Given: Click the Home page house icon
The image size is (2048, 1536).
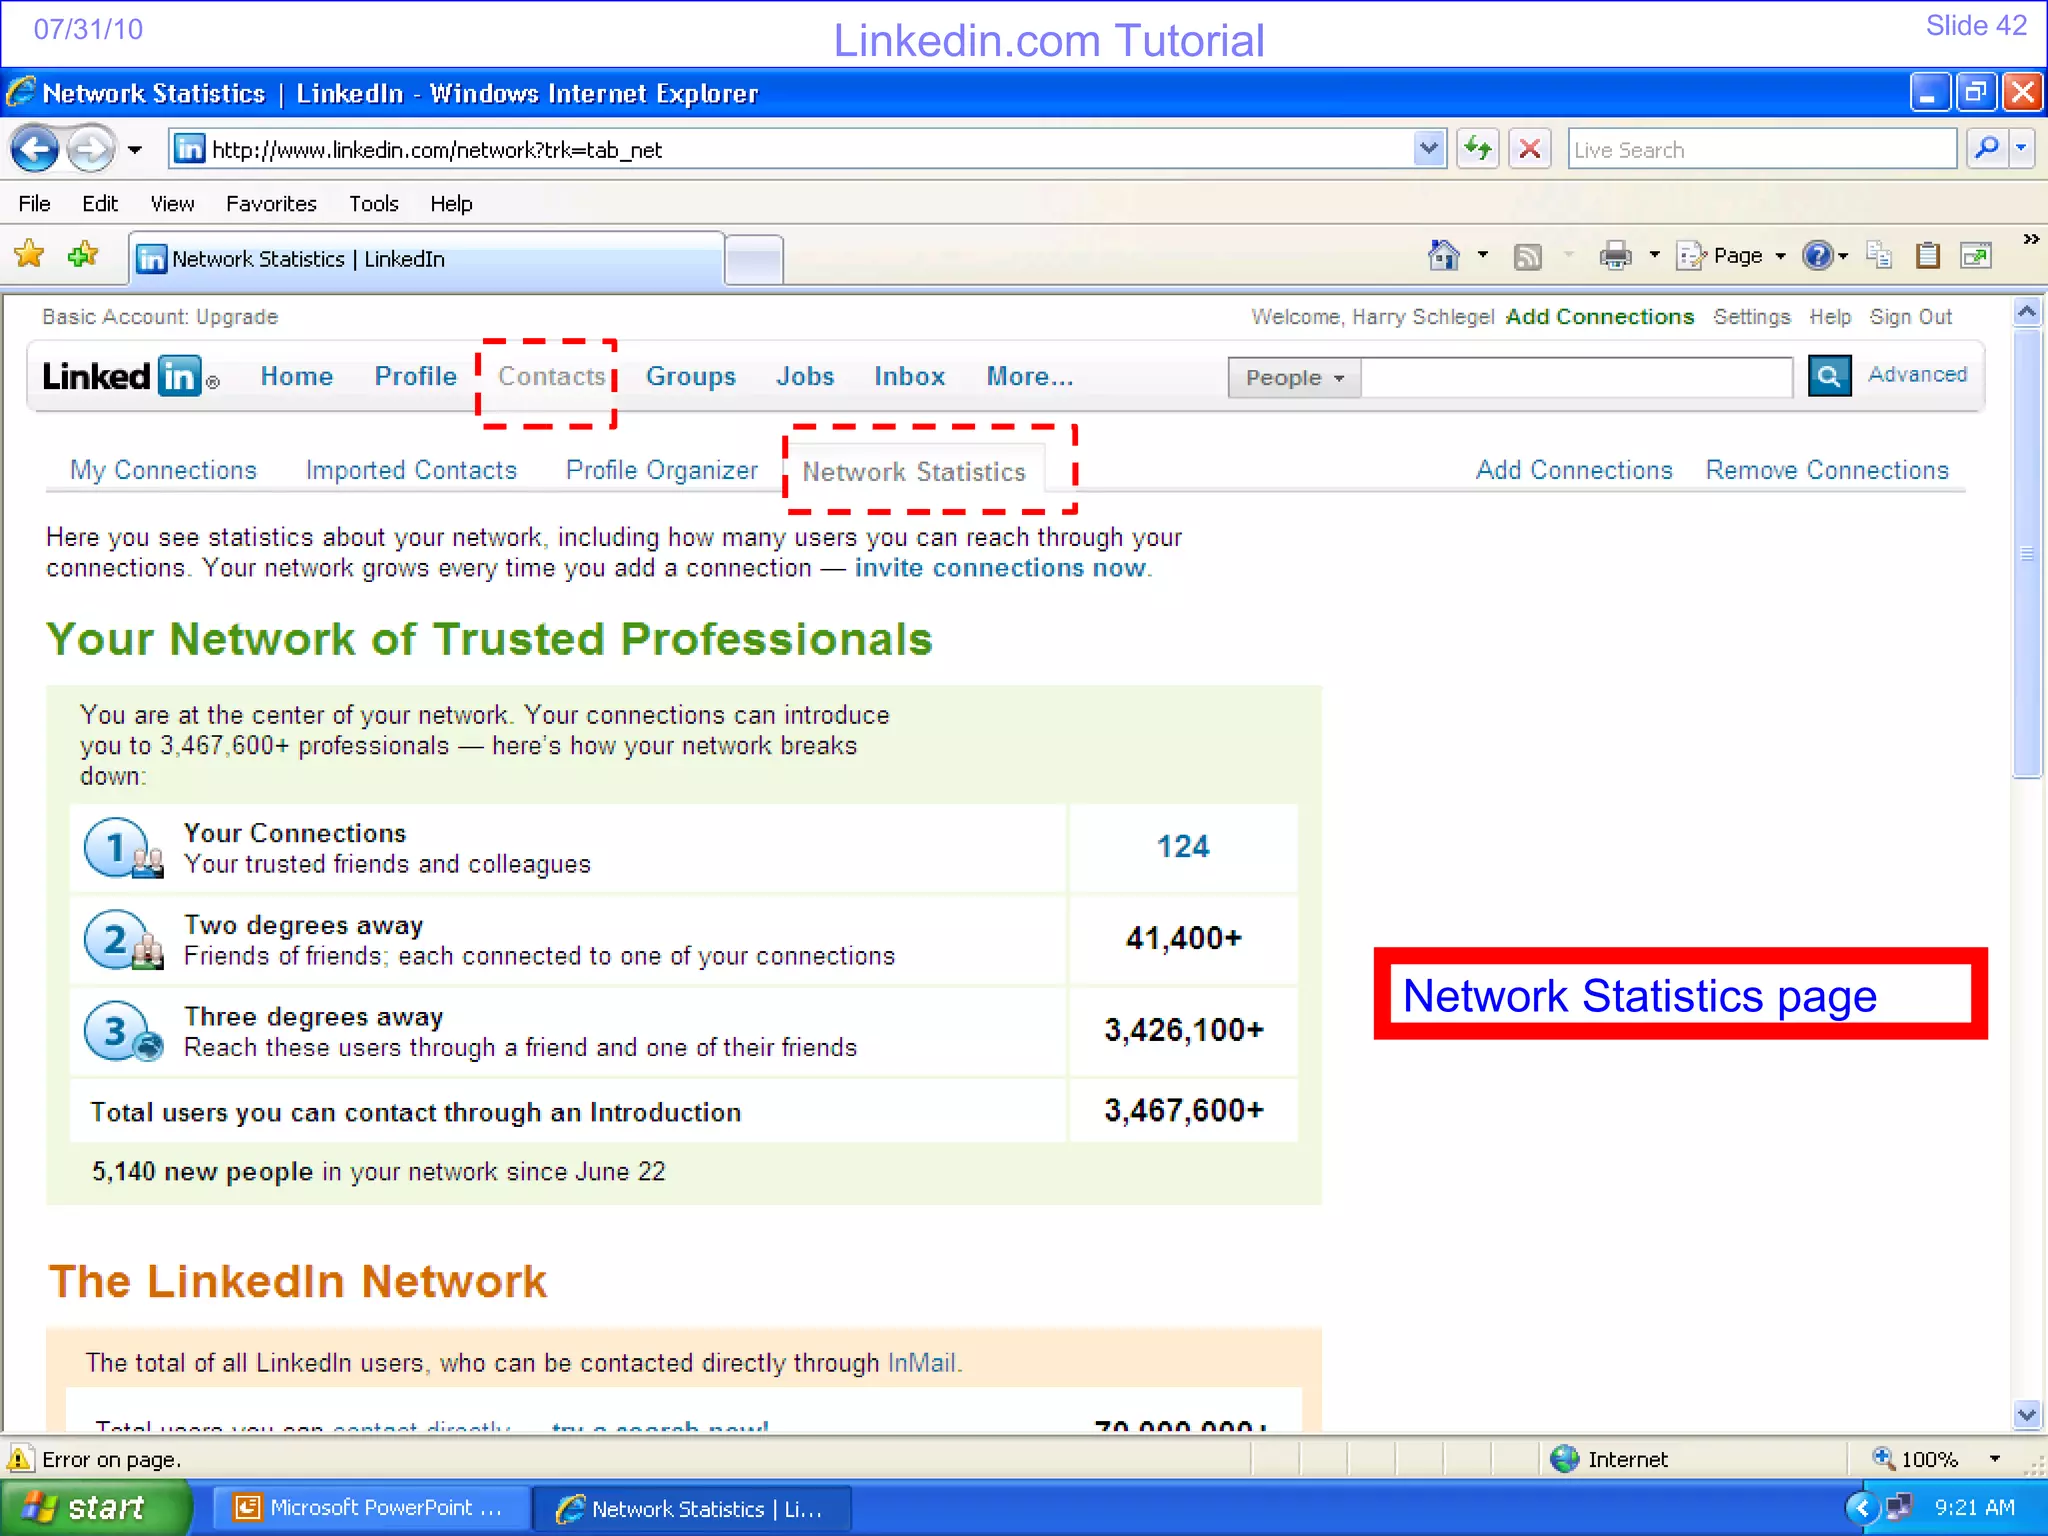Looking at the screenshot, I should point(1443,256).
